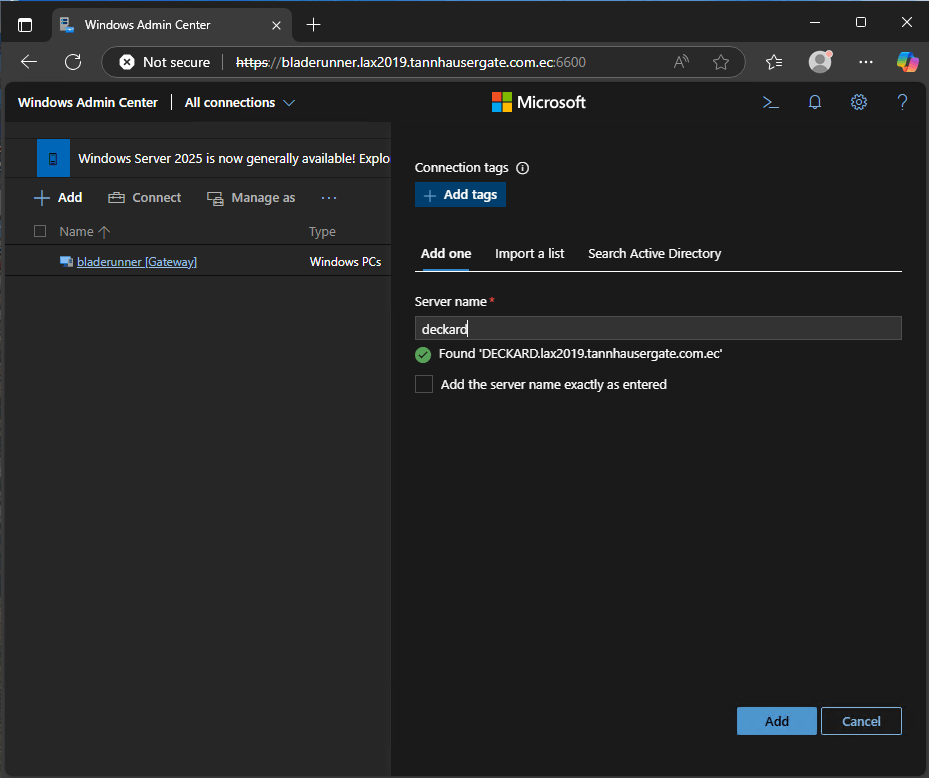Click the help question mark icon
The image size is (929, 778).
click(x=902, y=102)
